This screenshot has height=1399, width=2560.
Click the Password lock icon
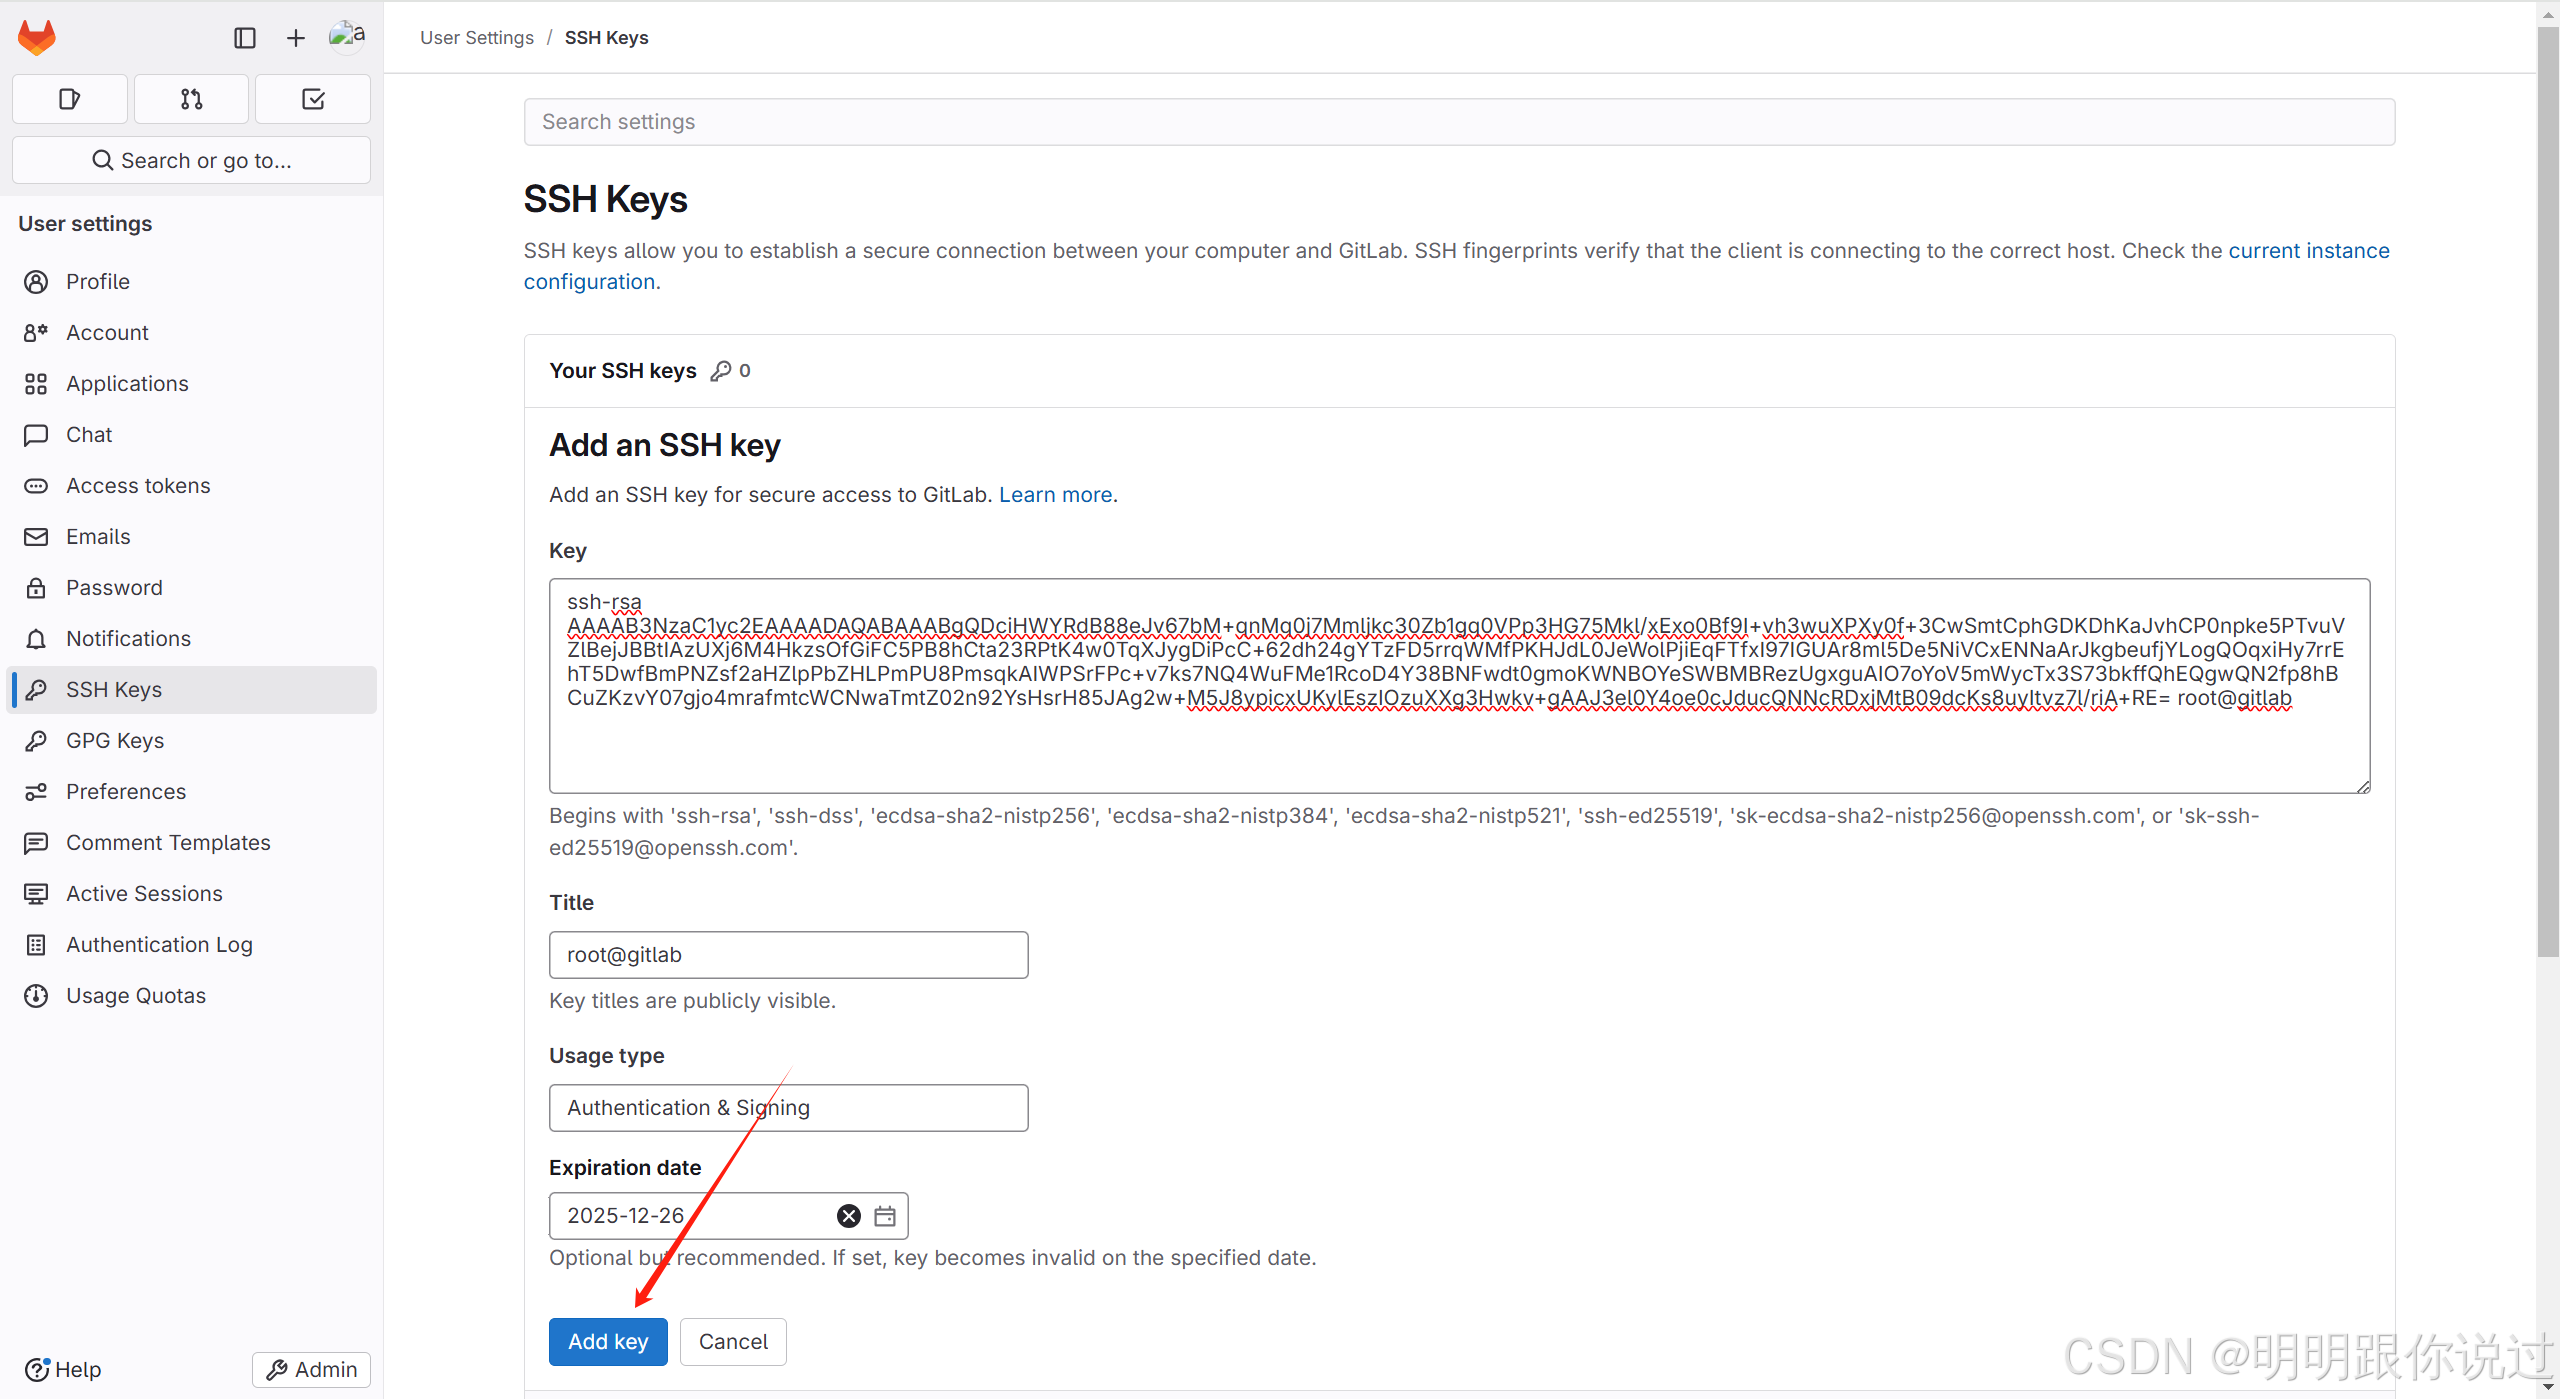(x=36, y=588)
